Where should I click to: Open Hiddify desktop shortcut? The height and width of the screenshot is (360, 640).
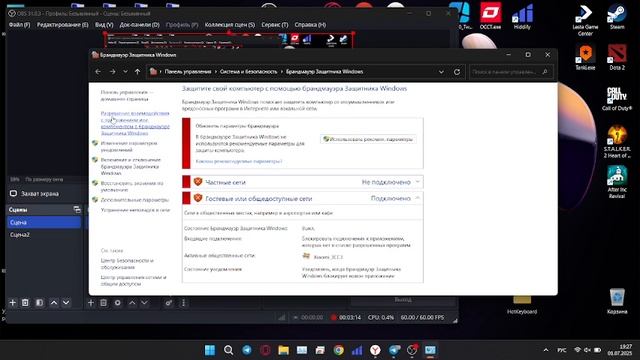(x=522, y=17)
